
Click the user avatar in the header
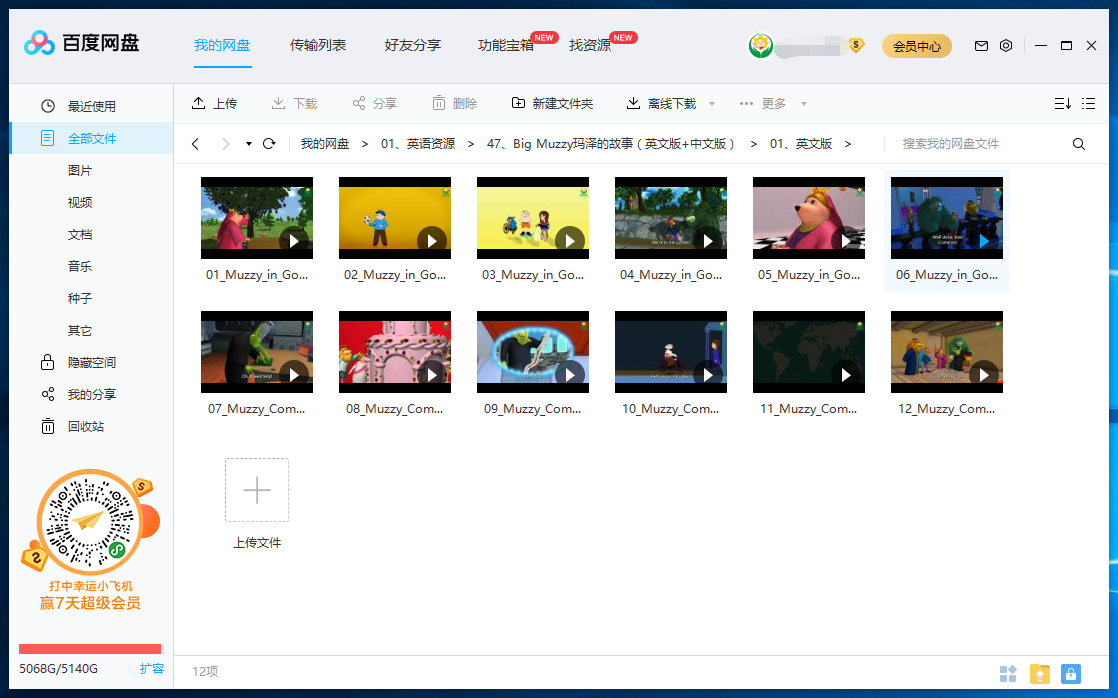[761, 46]
